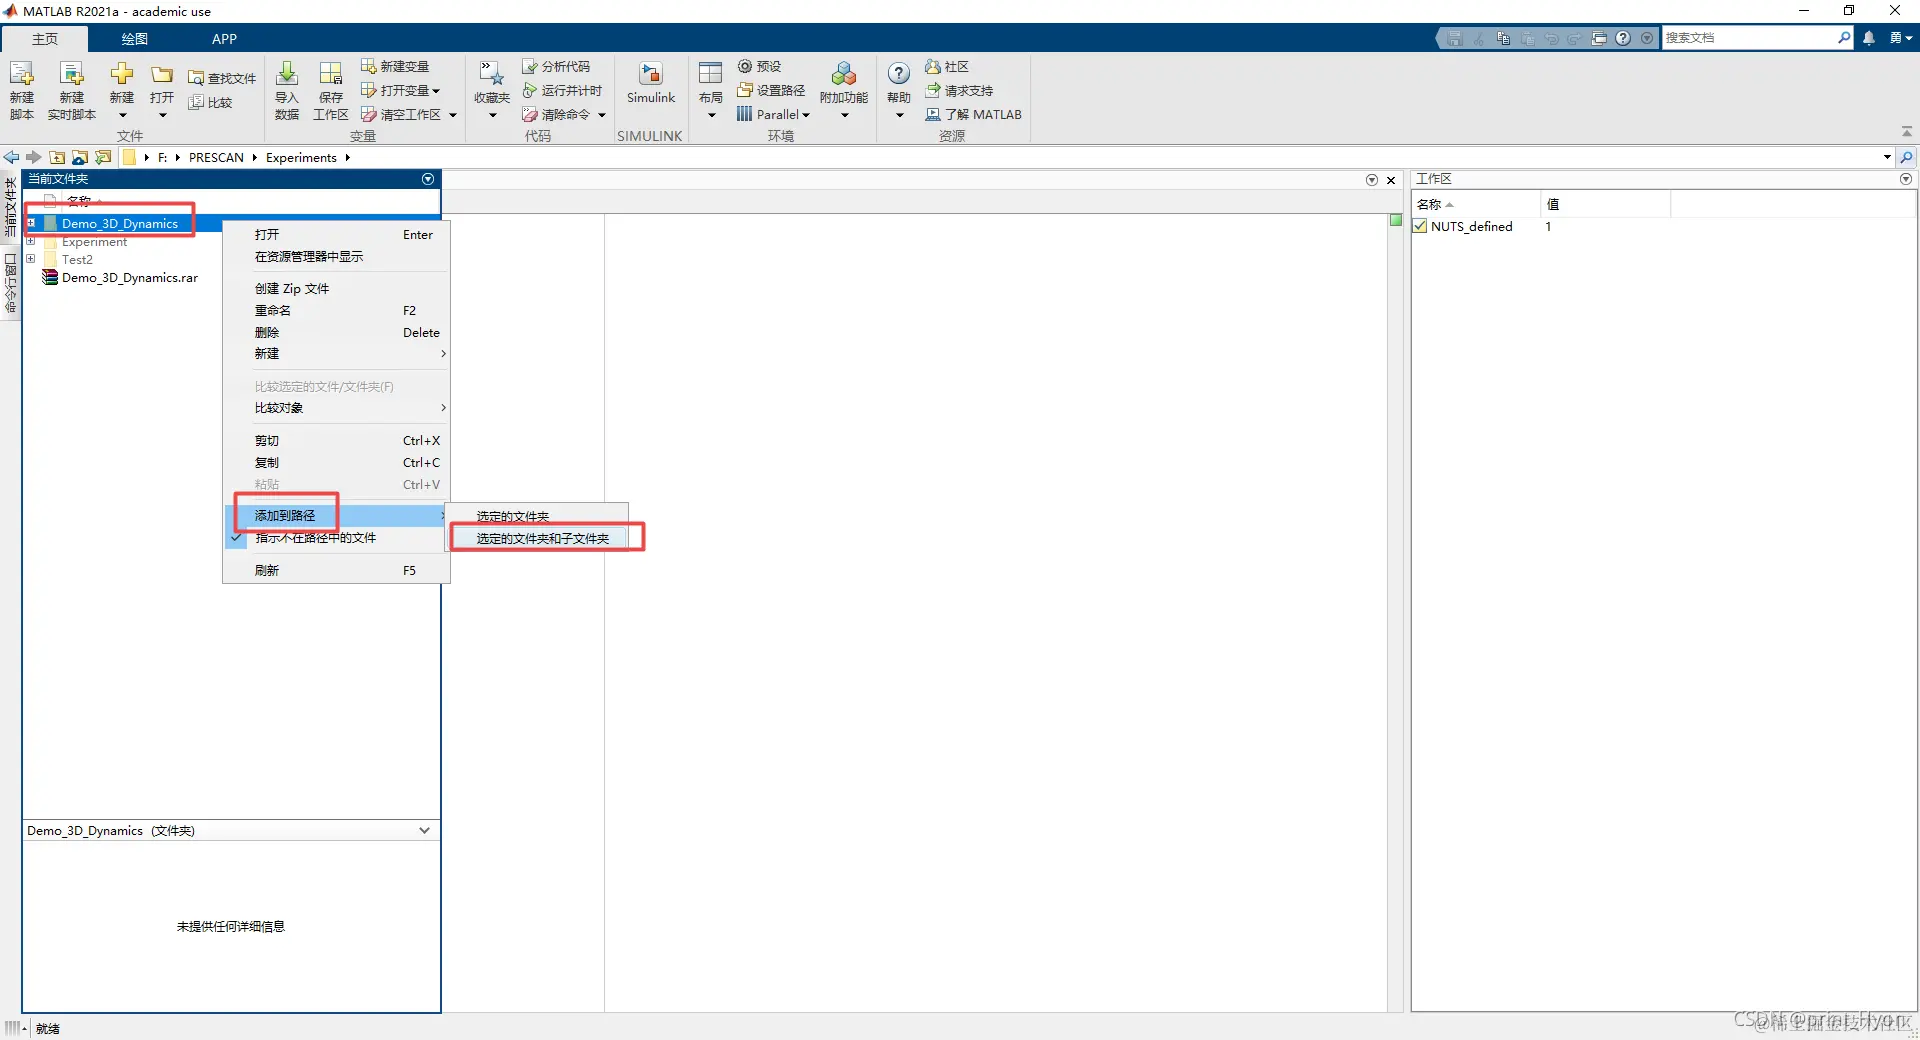Click Analyze Code (分析代码) in the ribbon

[556, 66]
